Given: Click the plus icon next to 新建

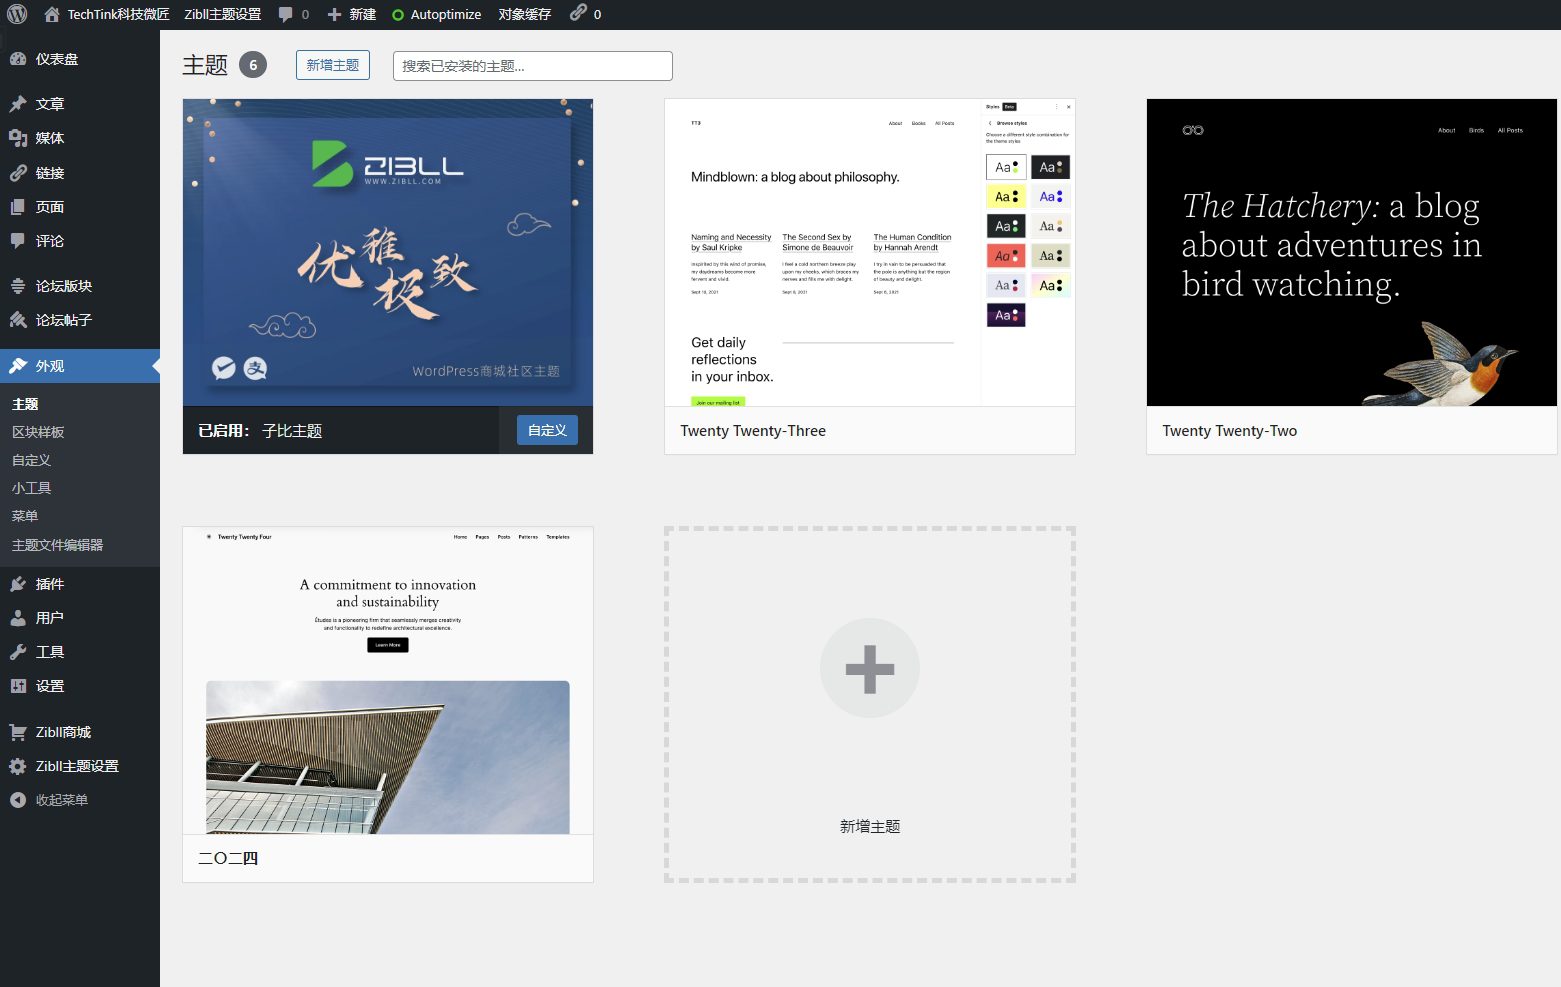Looking at the screenshot, I should 335,14.
